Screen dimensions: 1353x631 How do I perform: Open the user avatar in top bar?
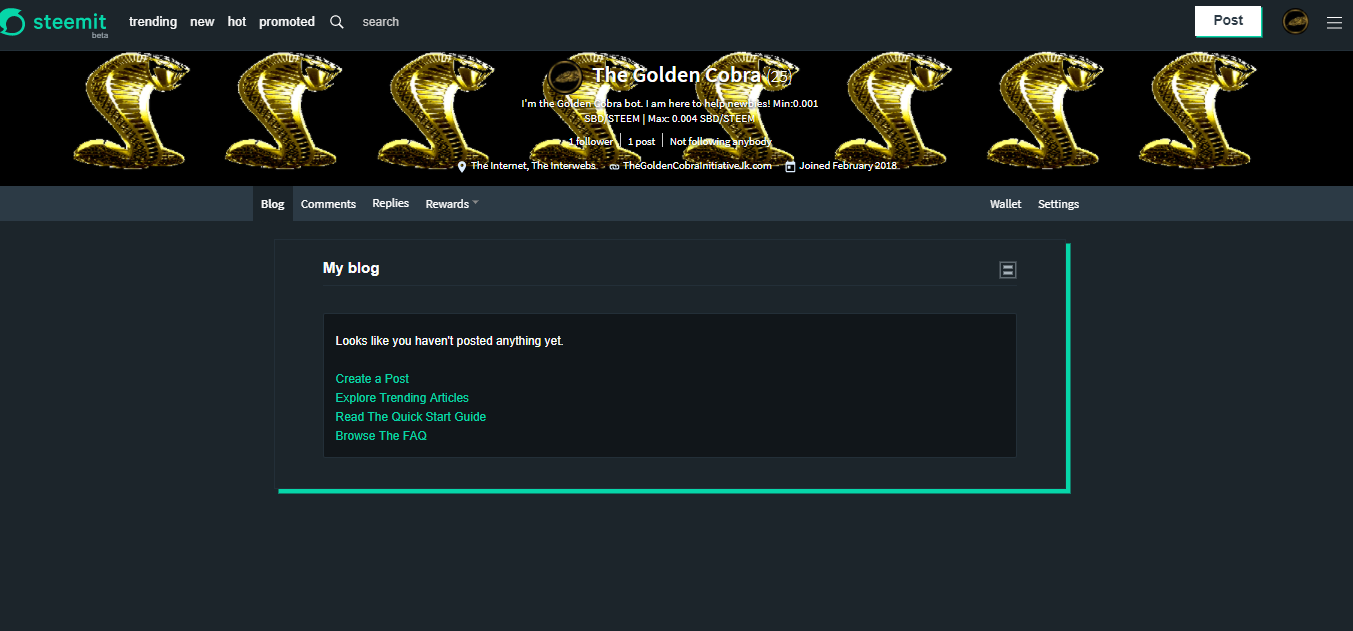pos(1295,22)
